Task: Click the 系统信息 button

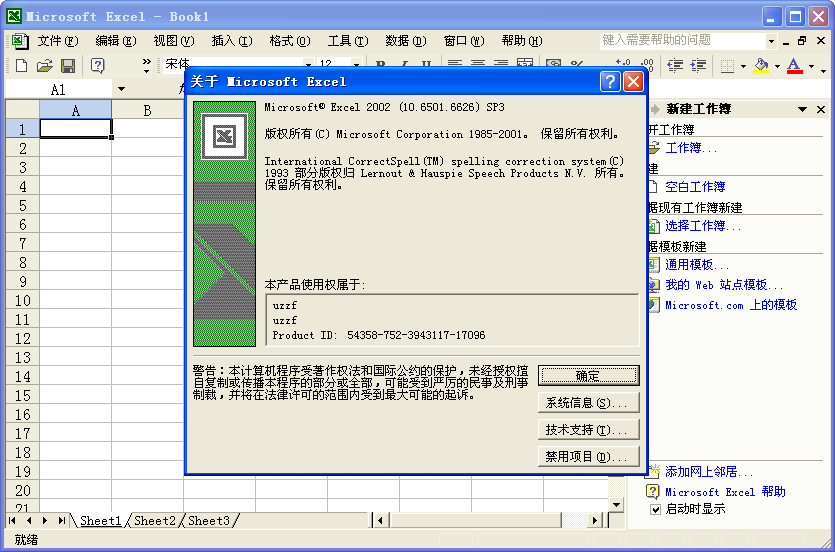Action: point(588,403)
